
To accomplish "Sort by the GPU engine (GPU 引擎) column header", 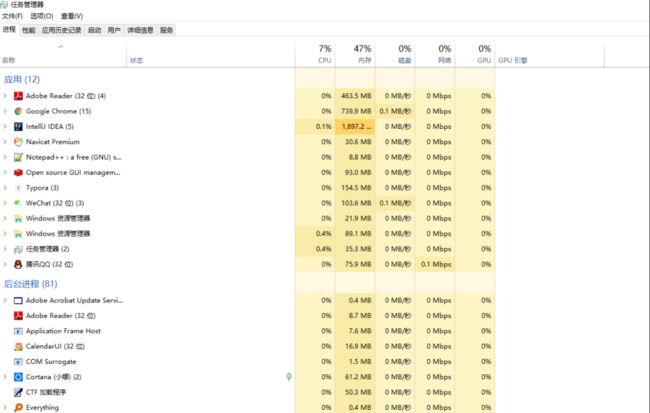I will [x=549, y=55].
